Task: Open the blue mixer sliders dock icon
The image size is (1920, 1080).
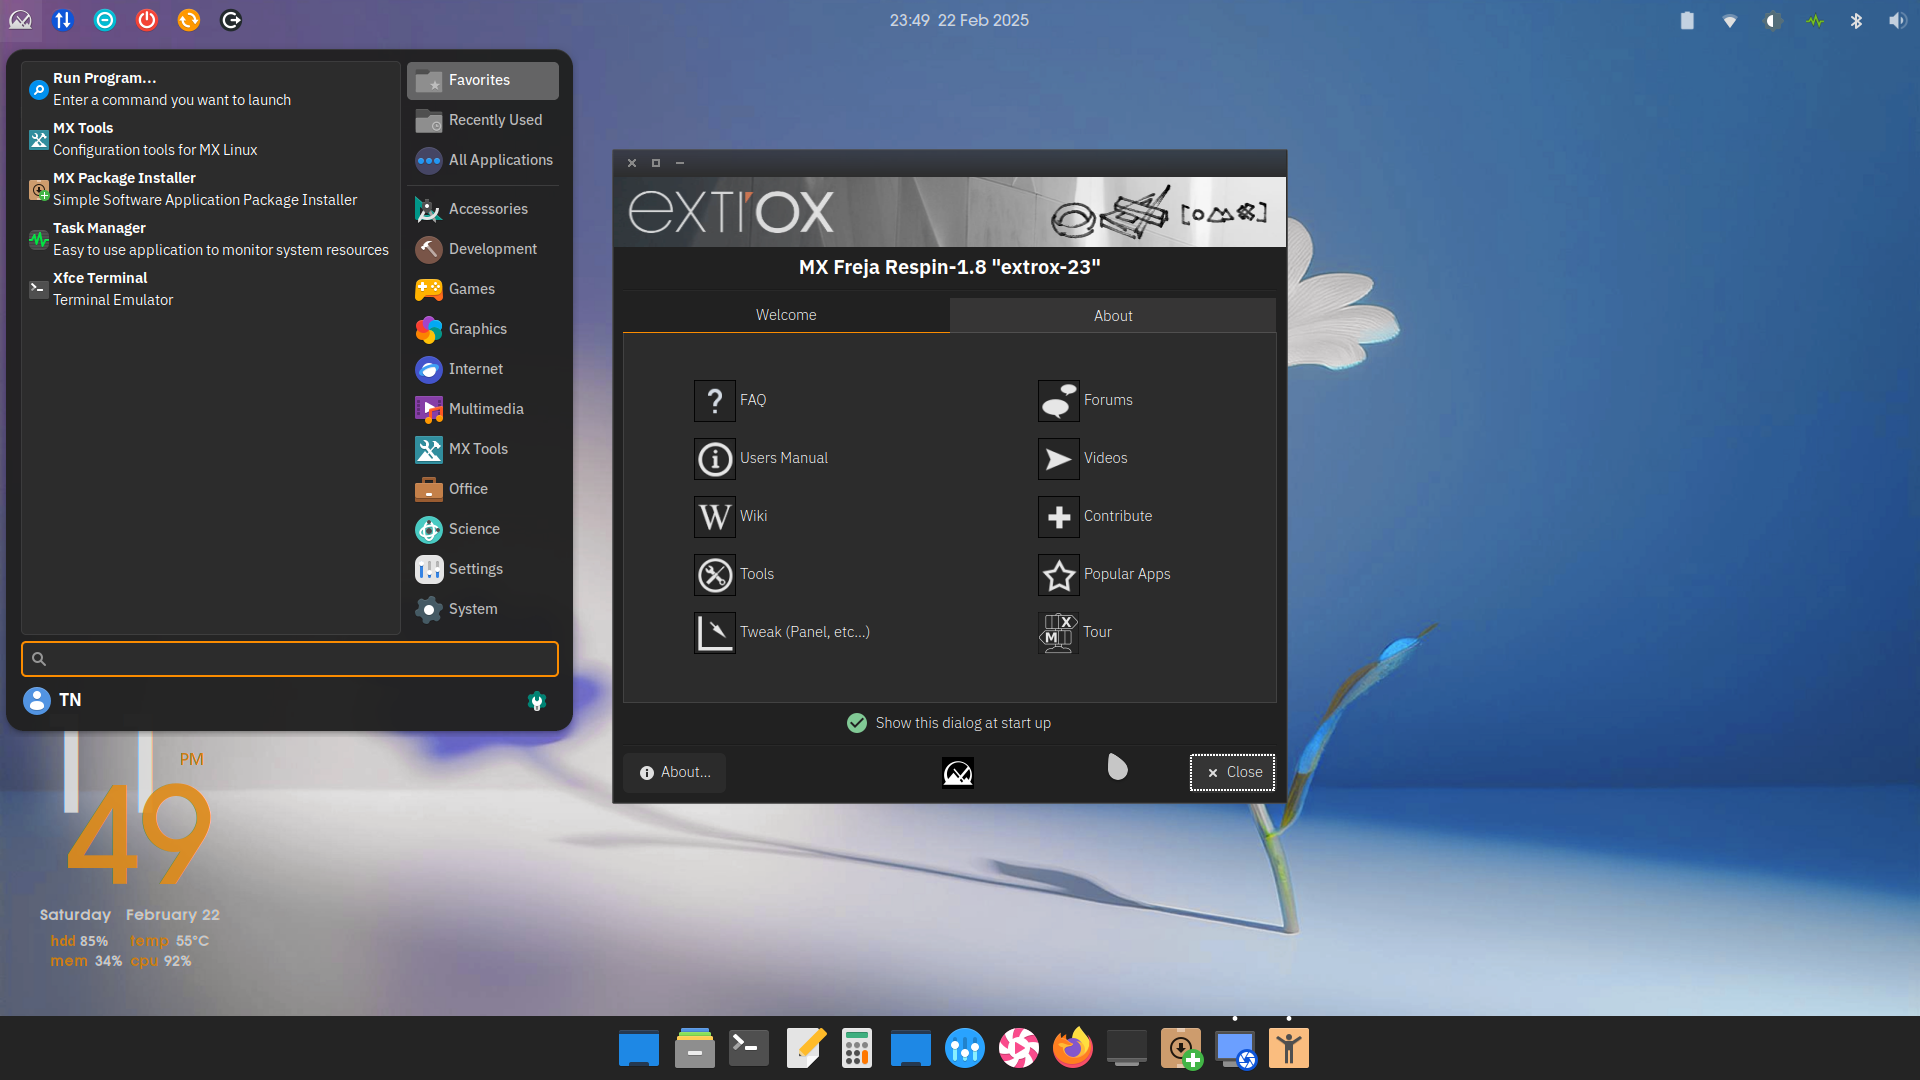Action: [964, 1048]
